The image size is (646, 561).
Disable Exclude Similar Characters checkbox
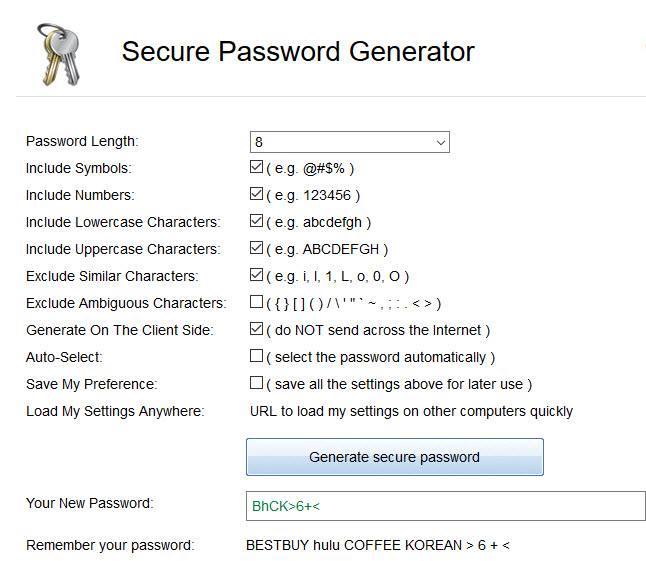[x=256, y=275]
